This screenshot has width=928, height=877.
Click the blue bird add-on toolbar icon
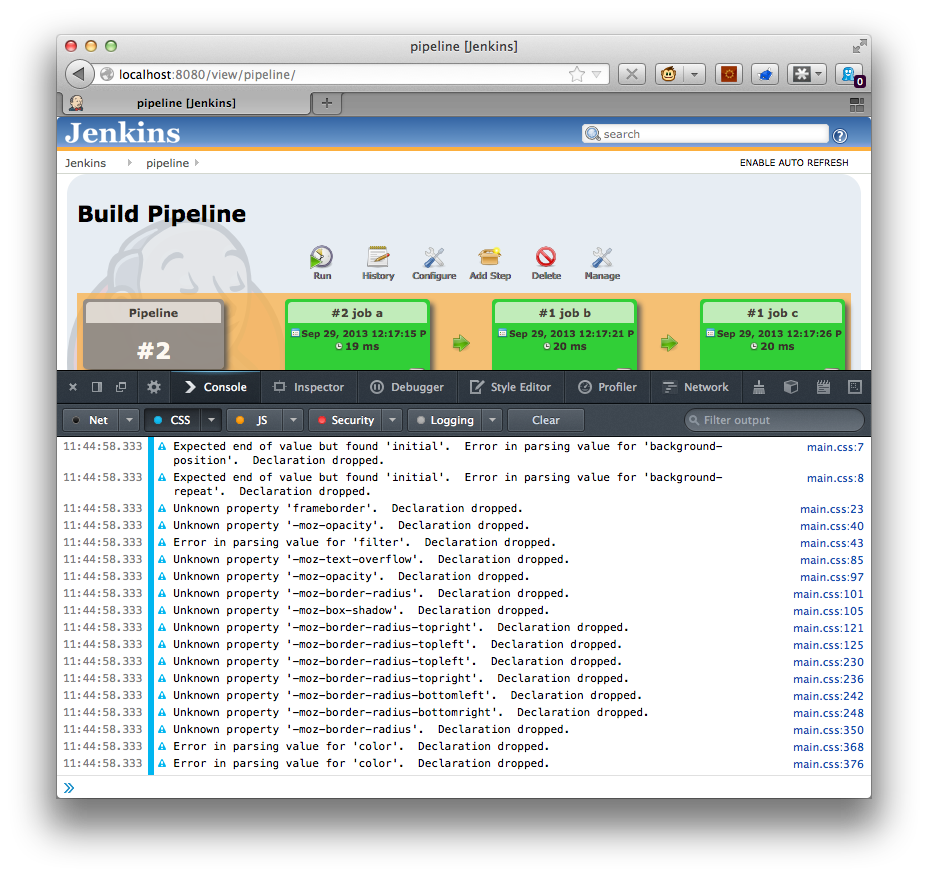click(765, 75)
